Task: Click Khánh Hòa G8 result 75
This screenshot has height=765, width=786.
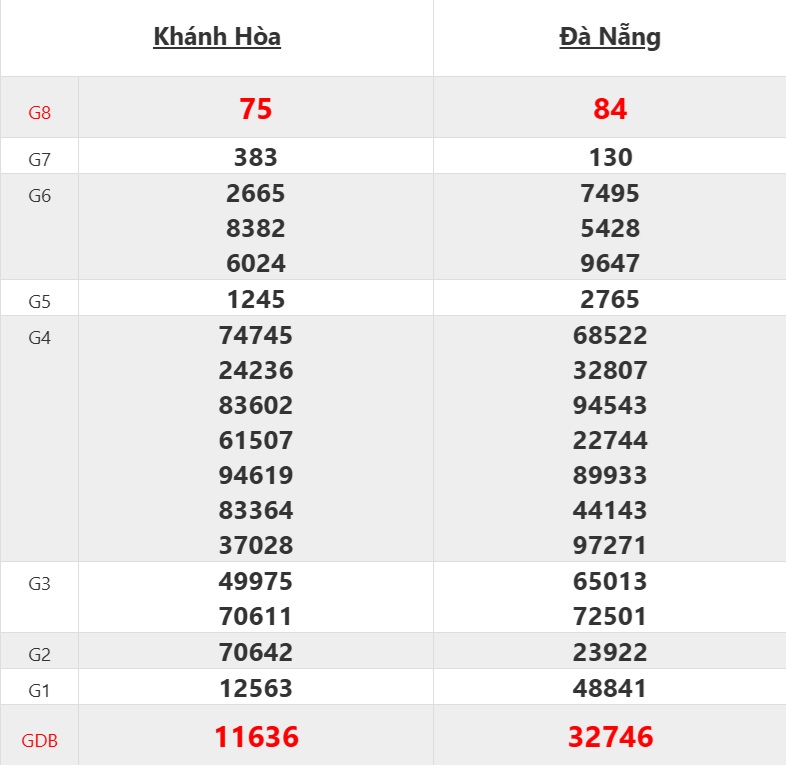Action: point(256,109)
